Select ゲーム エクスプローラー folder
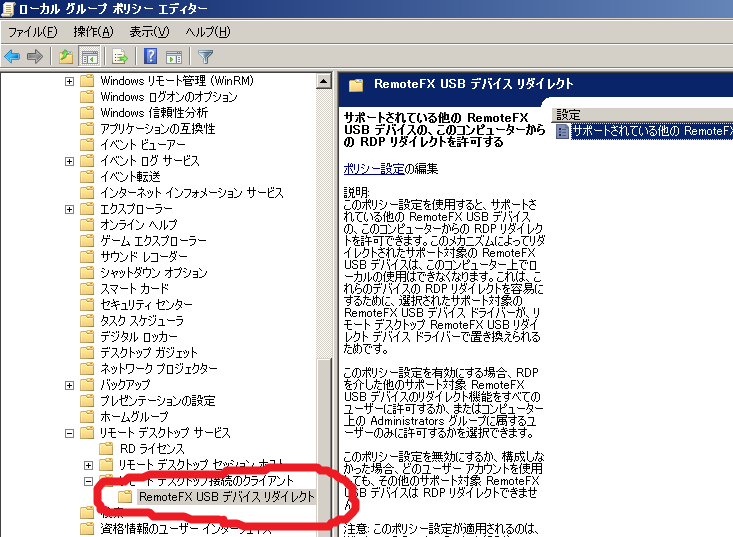The height and width of the screenshot is (537, 733). pos(153,241)
